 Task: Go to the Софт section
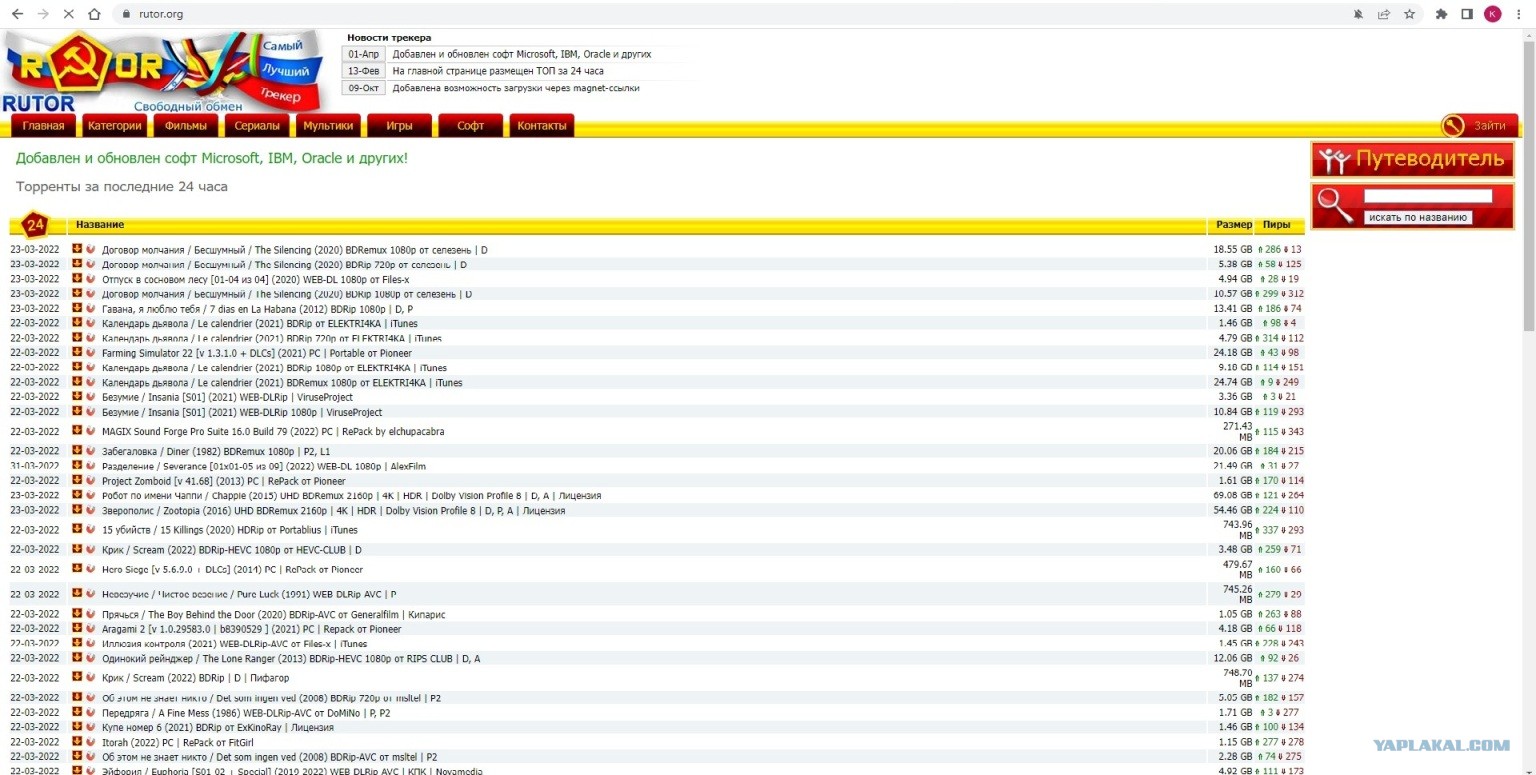tap(470, 126)
